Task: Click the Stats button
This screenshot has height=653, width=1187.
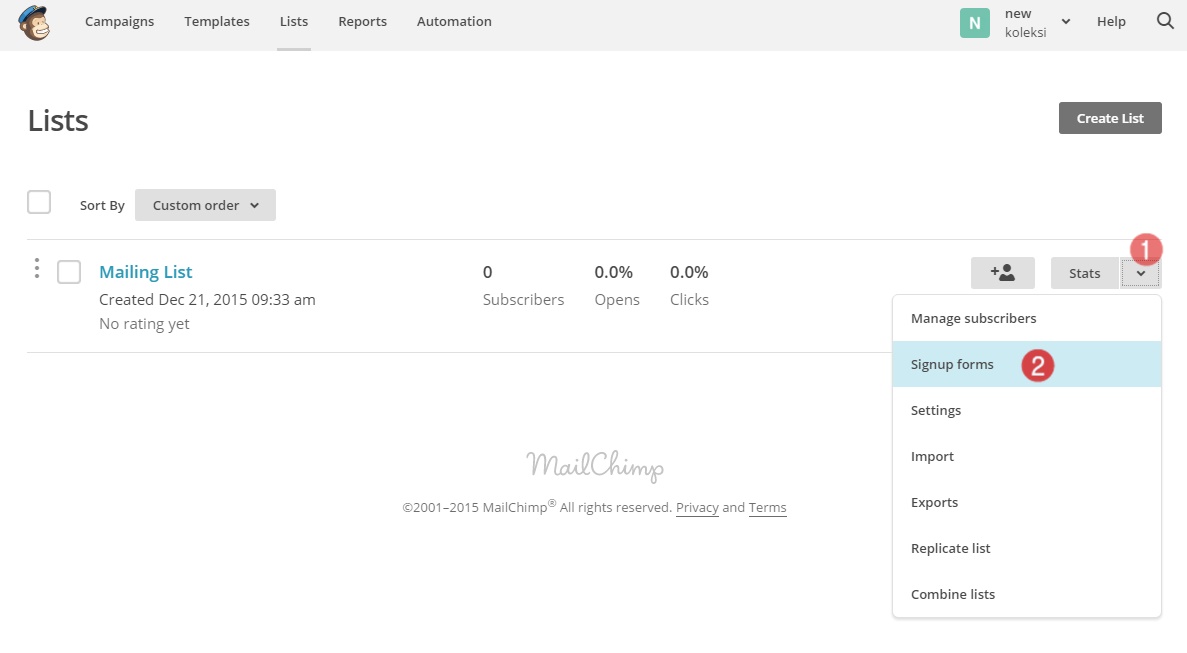Action: (x=1085, y=273)
